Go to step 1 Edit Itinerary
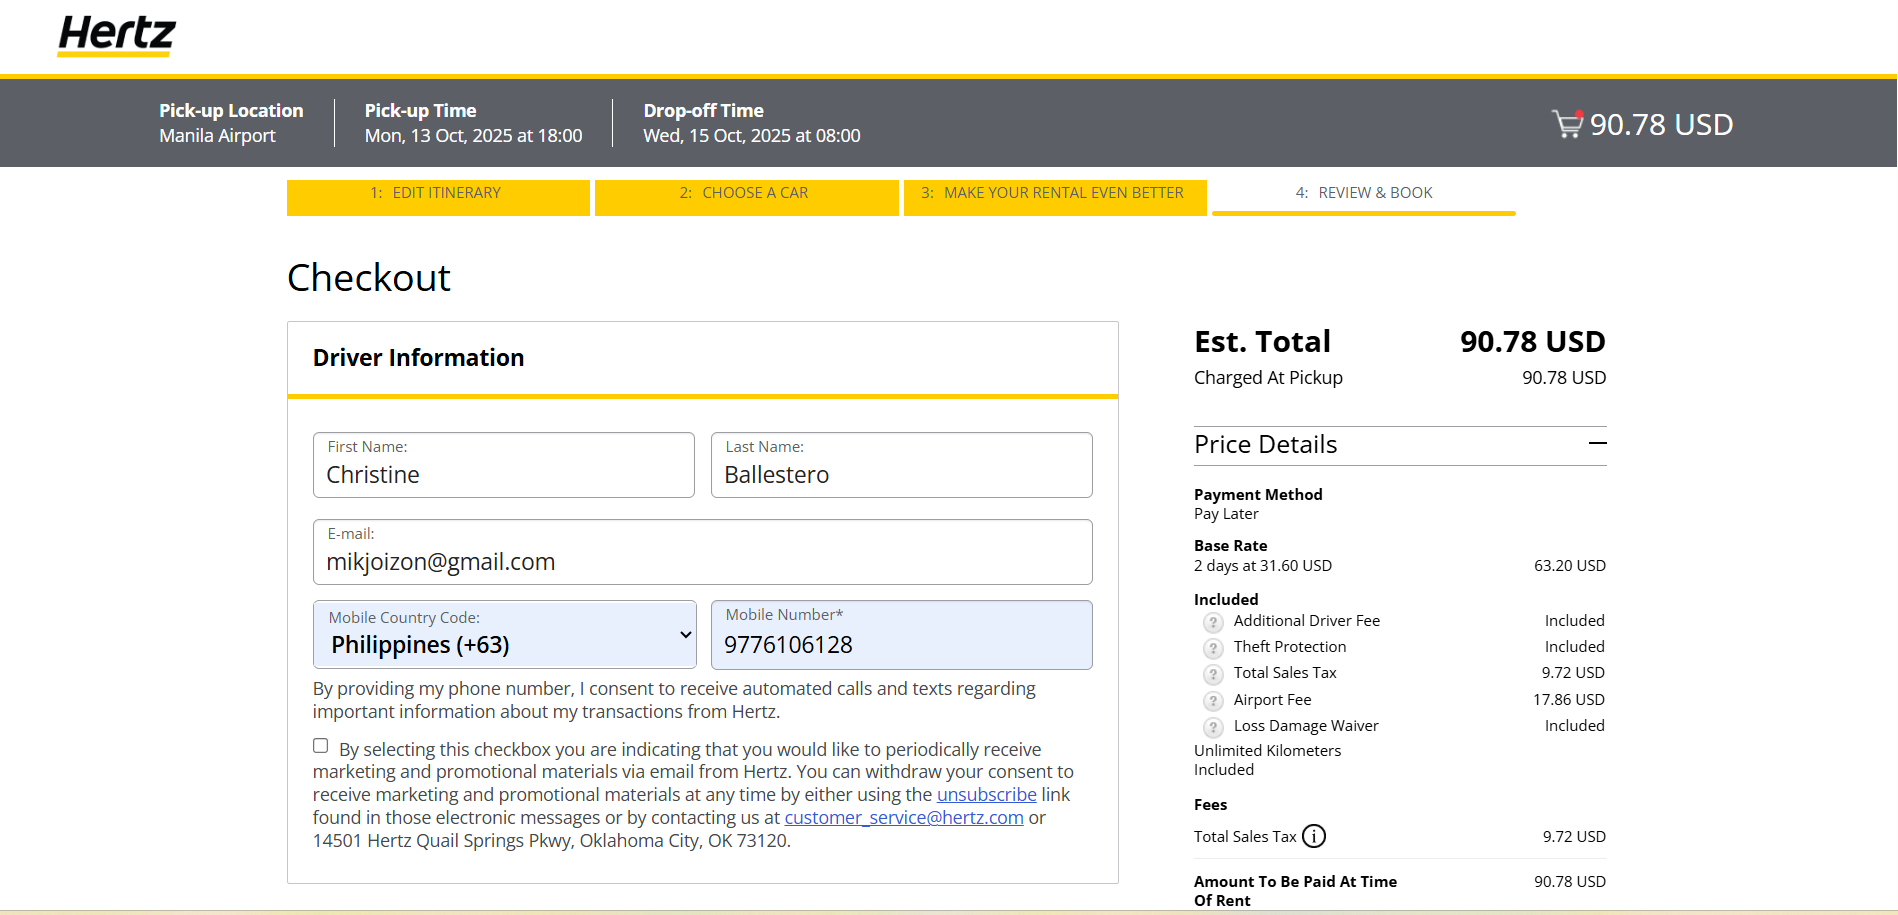This screenshot has width=1898, height=915. [x=438, y=197]
